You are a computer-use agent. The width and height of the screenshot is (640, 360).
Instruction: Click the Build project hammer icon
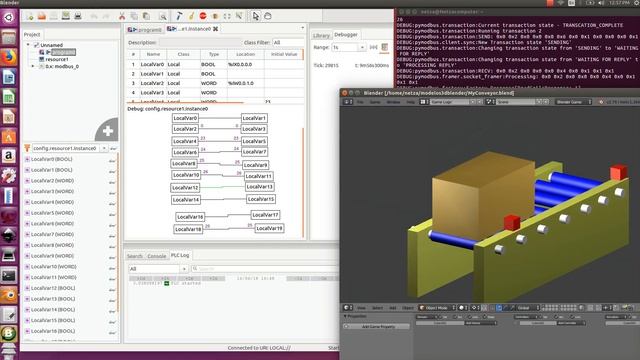pos(179,16)
